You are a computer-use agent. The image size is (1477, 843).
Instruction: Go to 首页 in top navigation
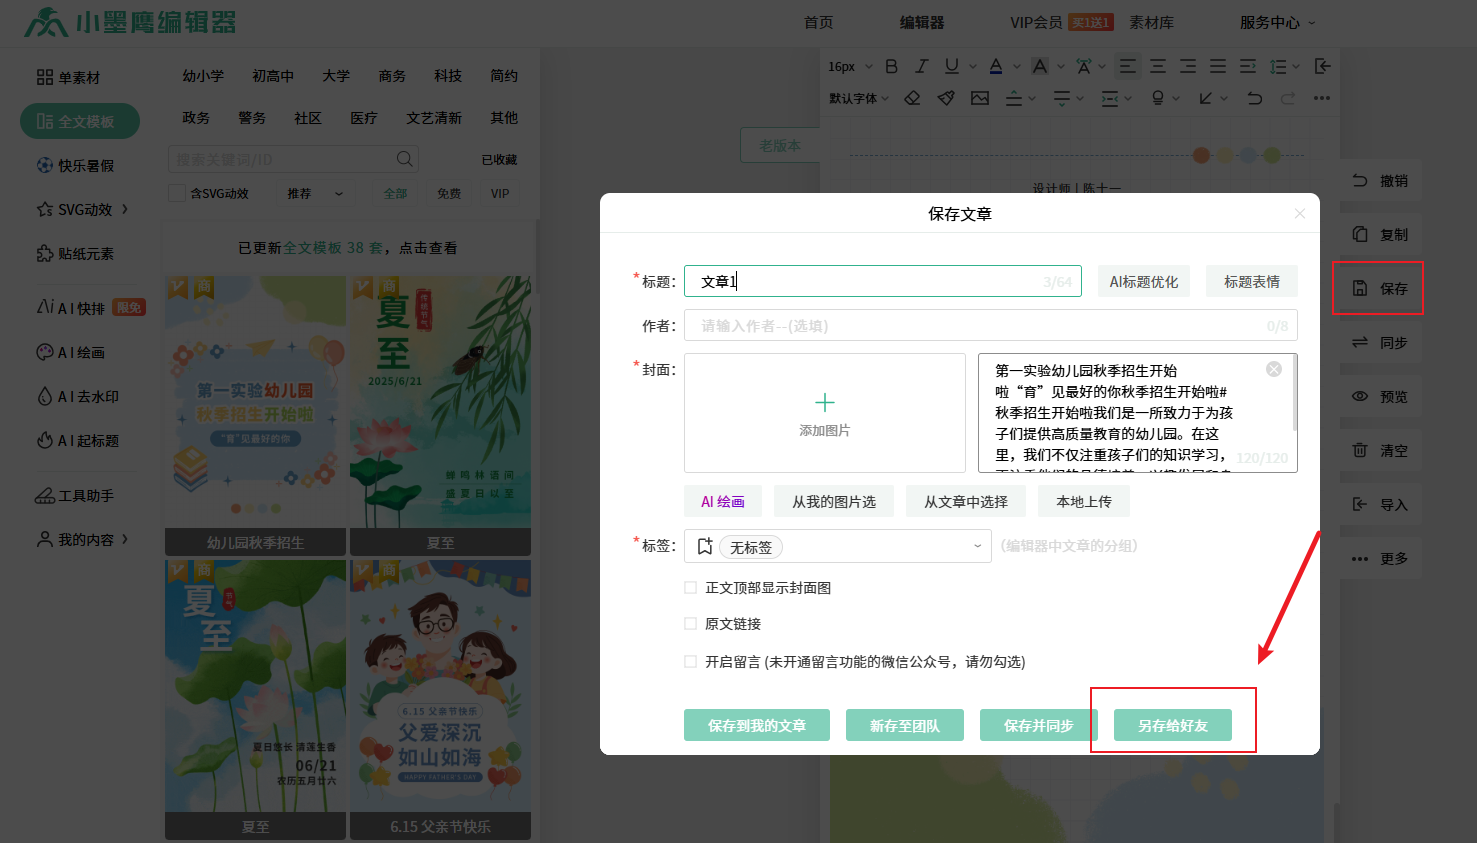[818, 22]
